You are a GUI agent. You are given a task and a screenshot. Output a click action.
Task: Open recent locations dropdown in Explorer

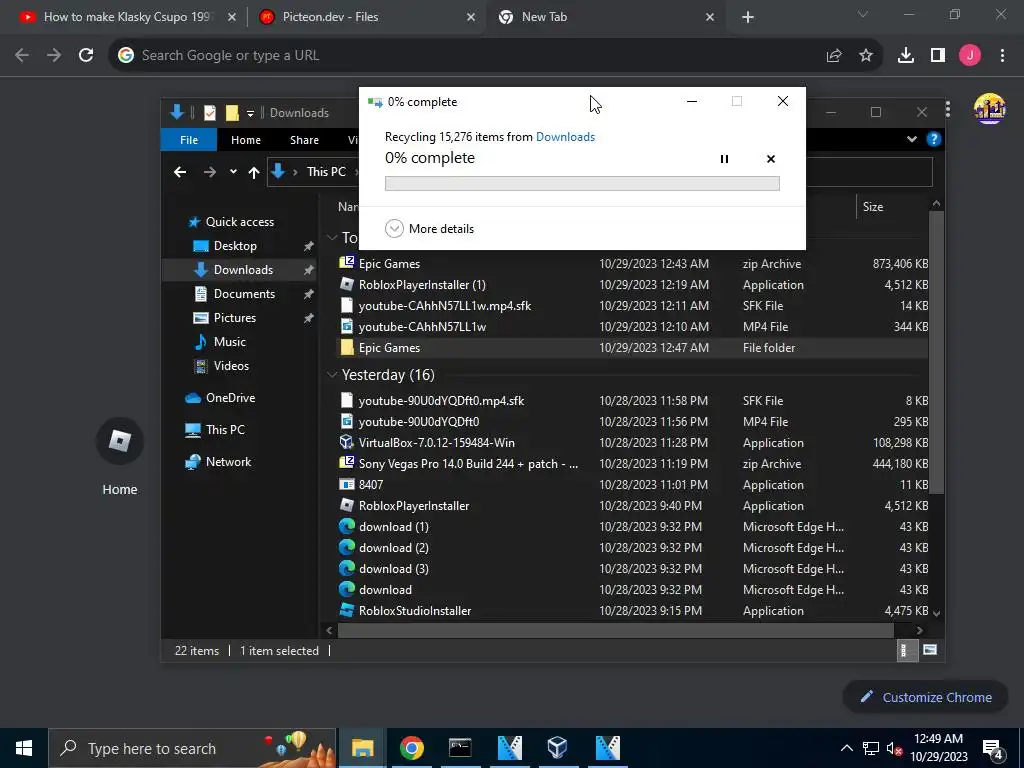[x=233, y=172]
